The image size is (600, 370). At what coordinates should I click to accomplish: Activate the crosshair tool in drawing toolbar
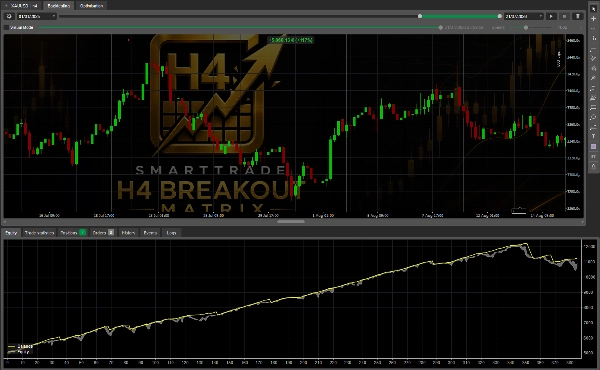pos(593,18)
